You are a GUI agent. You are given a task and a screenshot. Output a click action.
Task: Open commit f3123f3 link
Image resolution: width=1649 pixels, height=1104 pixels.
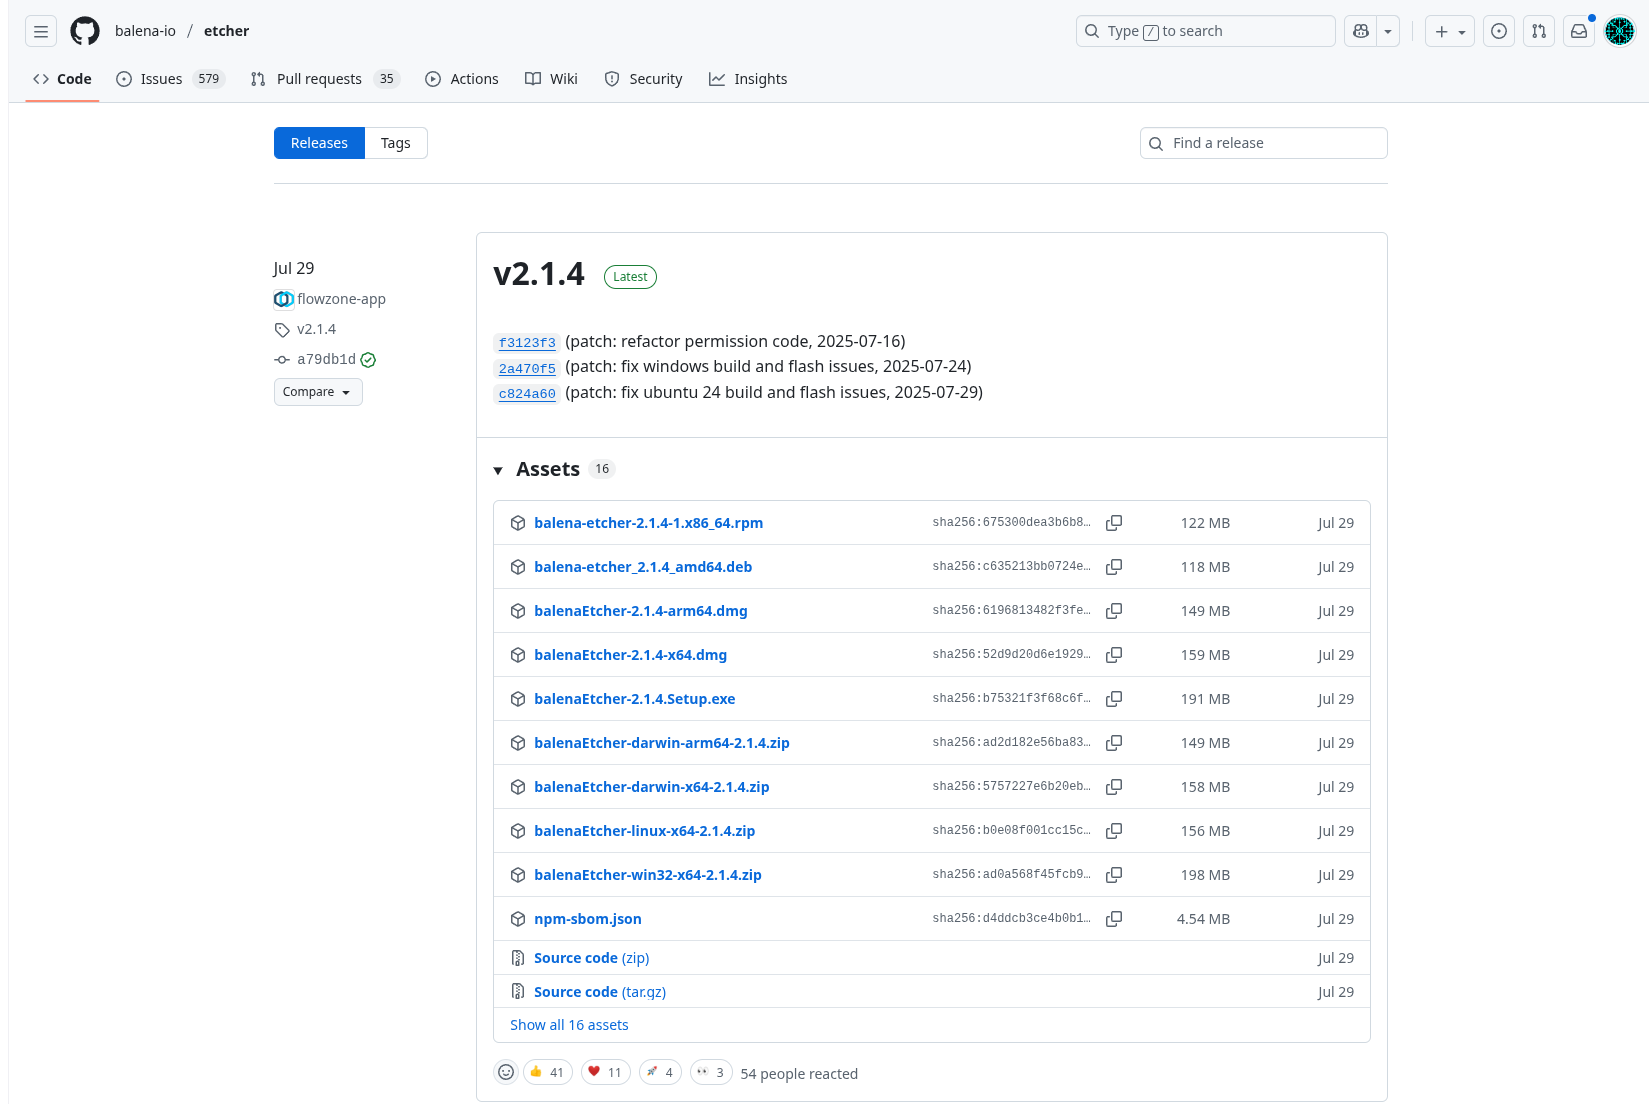pyautogui.click(x=527, y=343)
